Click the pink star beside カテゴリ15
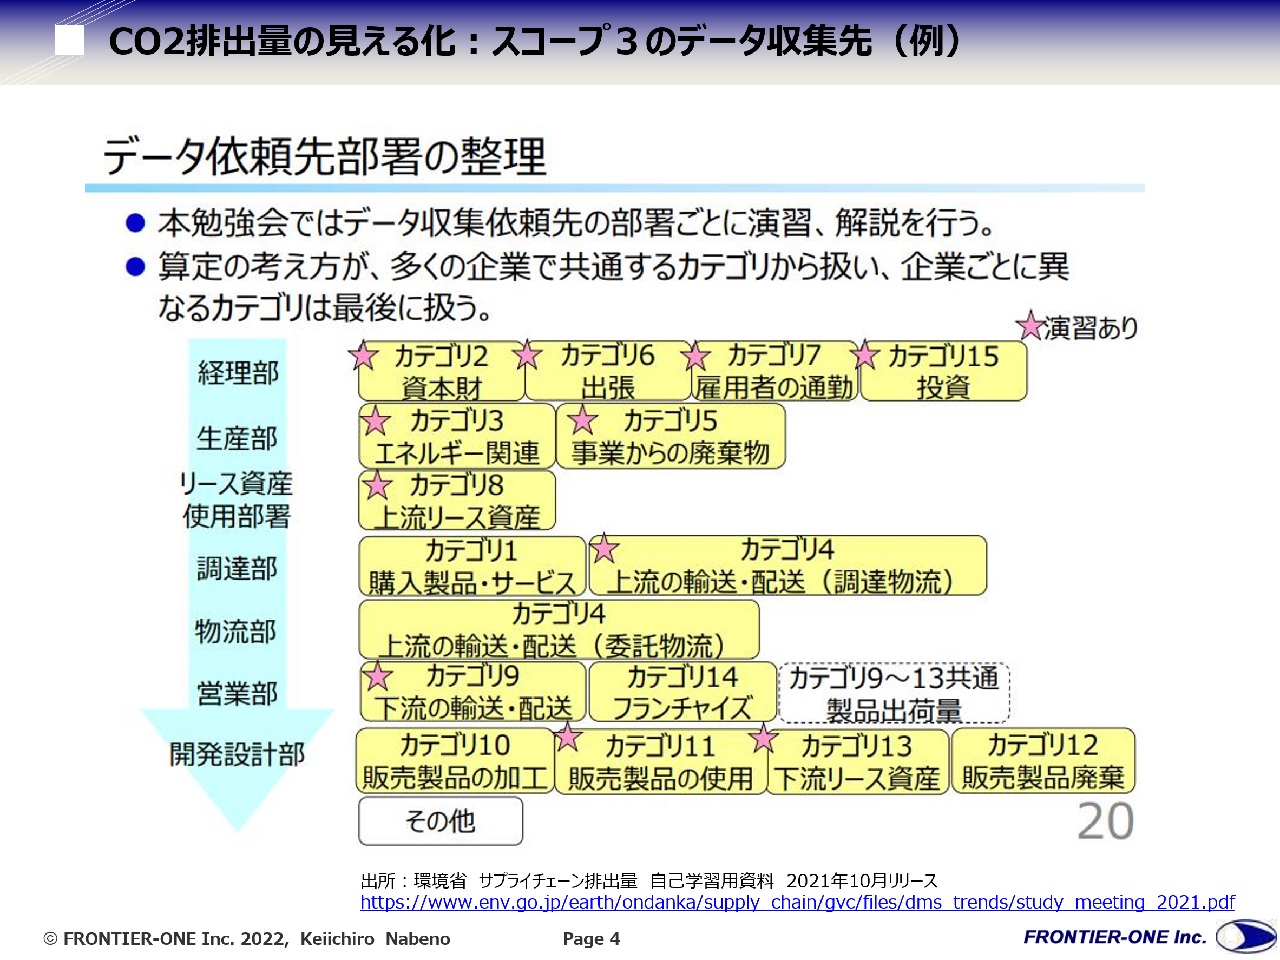 [865, 356]
